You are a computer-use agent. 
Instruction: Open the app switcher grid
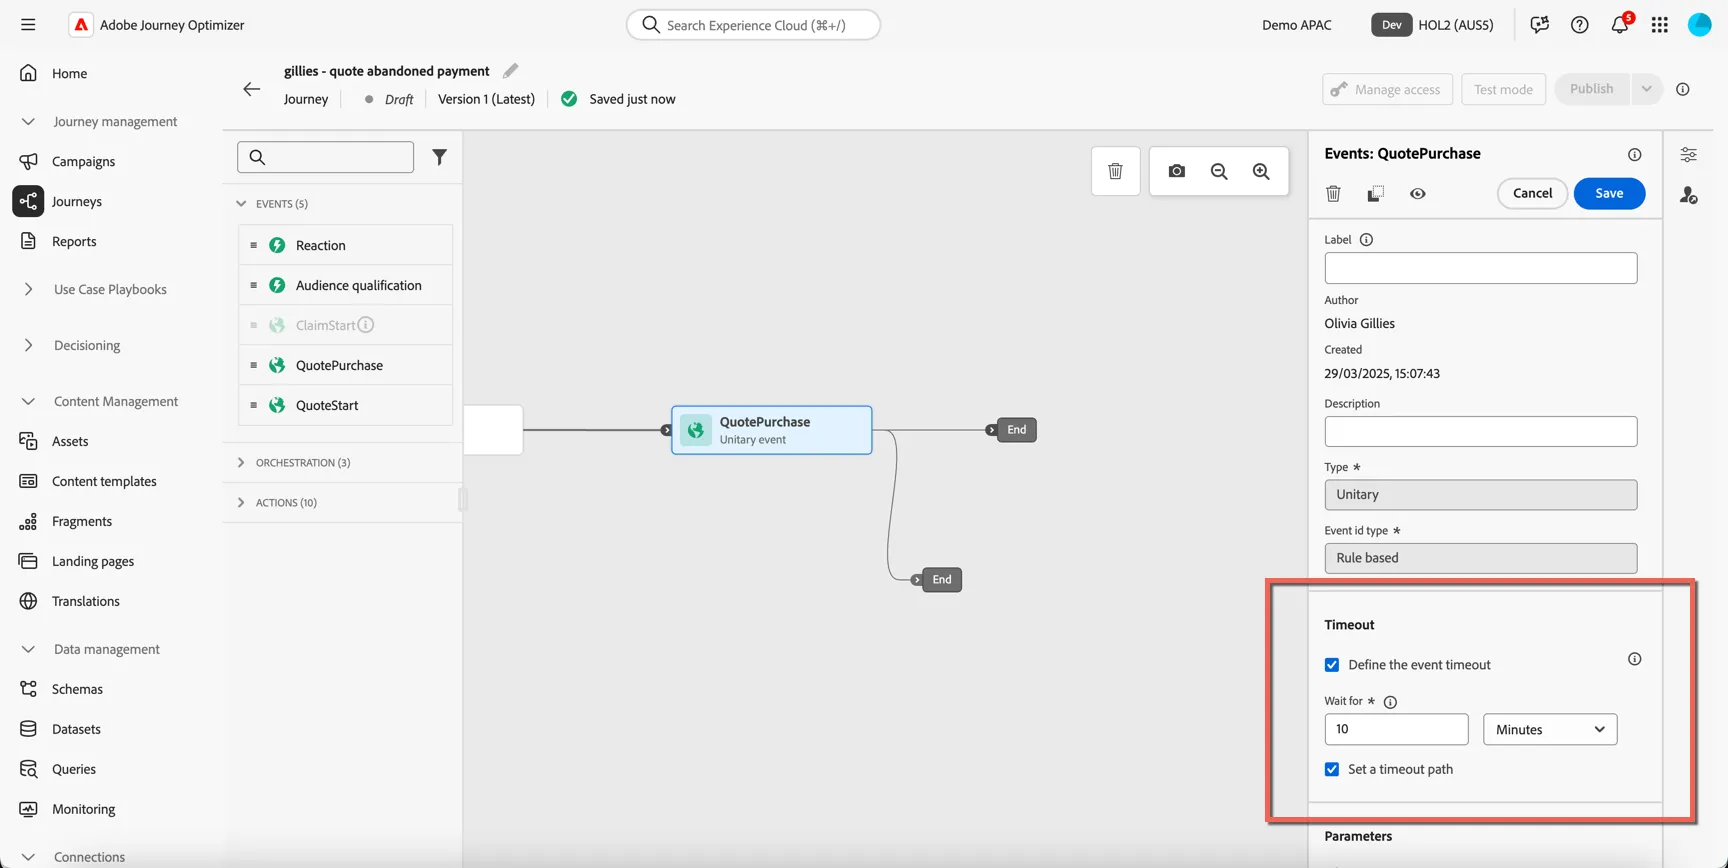[1660, 25]
